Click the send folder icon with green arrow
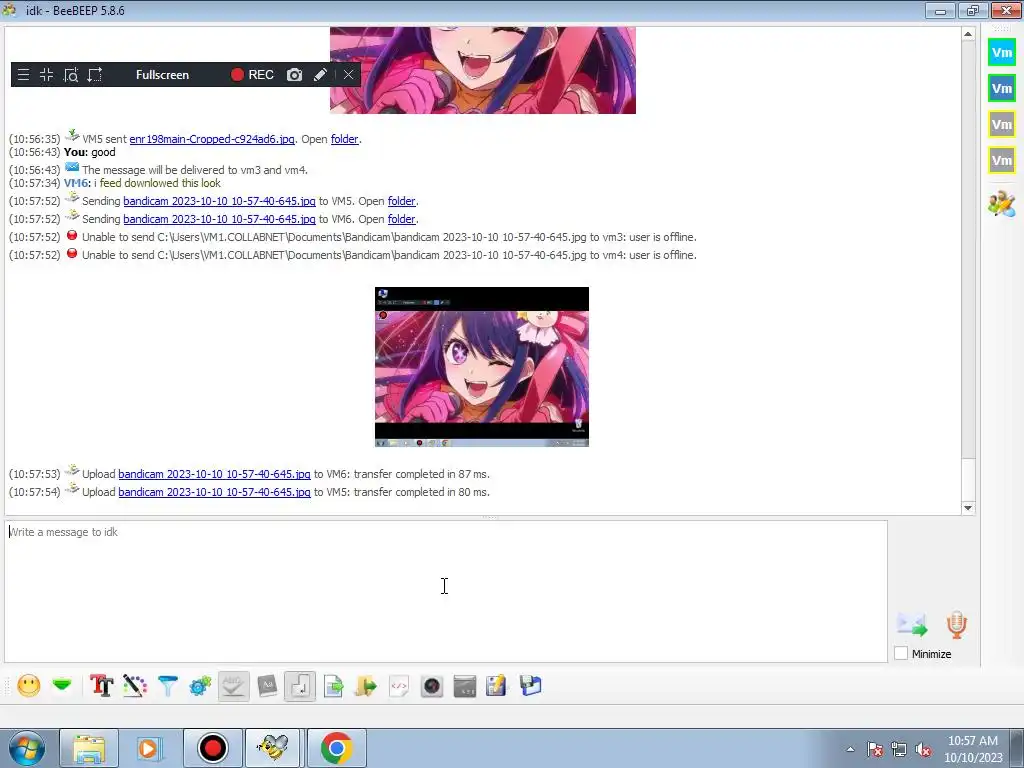Image resolution: width=1024 pixels, height=768 pixels. tap(366, 686)
